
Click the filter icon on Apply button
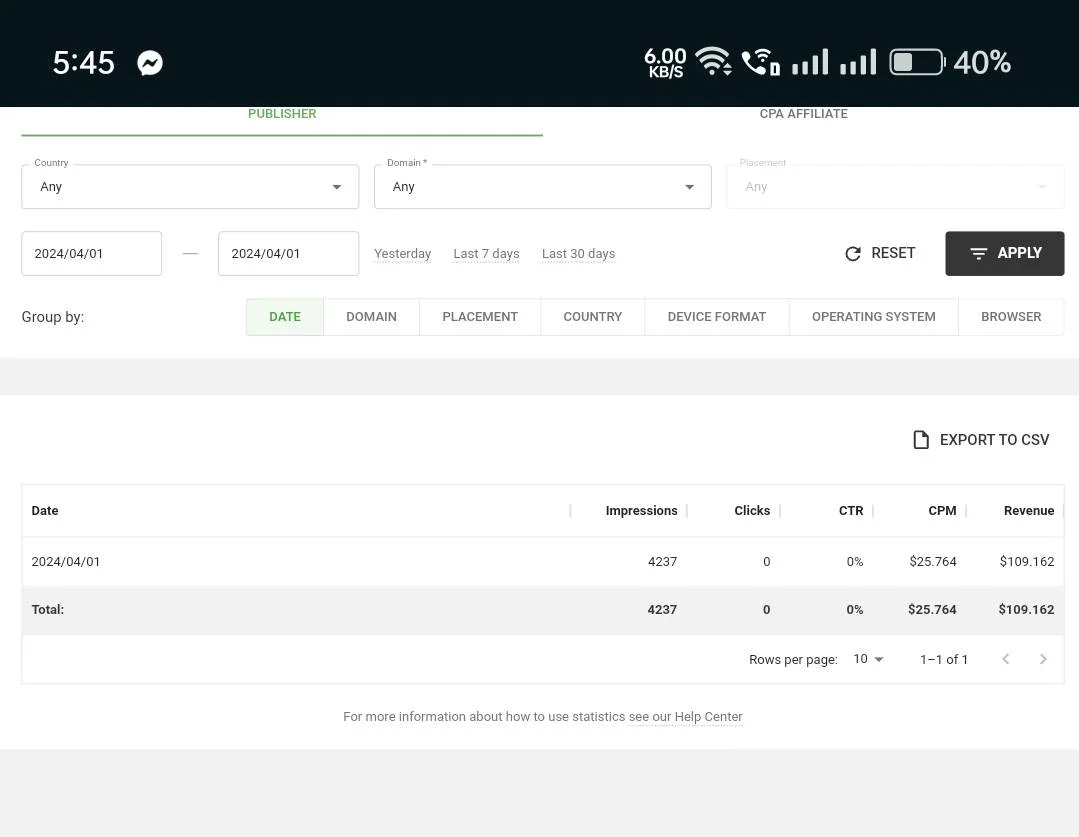pos(978,254)
